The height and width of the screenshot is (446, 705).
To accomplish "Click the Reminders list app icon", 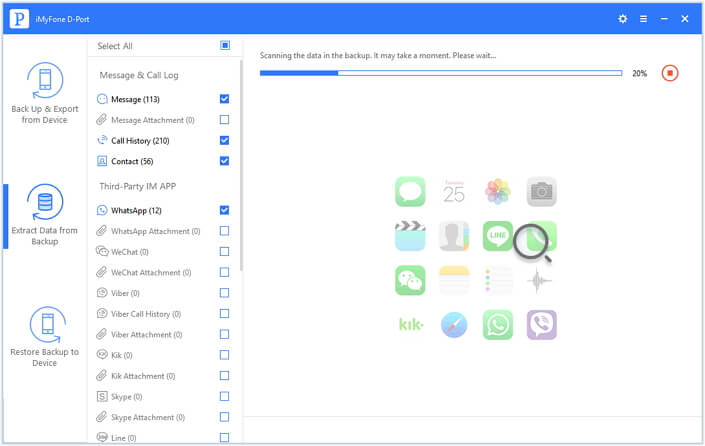I will (498, 280).
